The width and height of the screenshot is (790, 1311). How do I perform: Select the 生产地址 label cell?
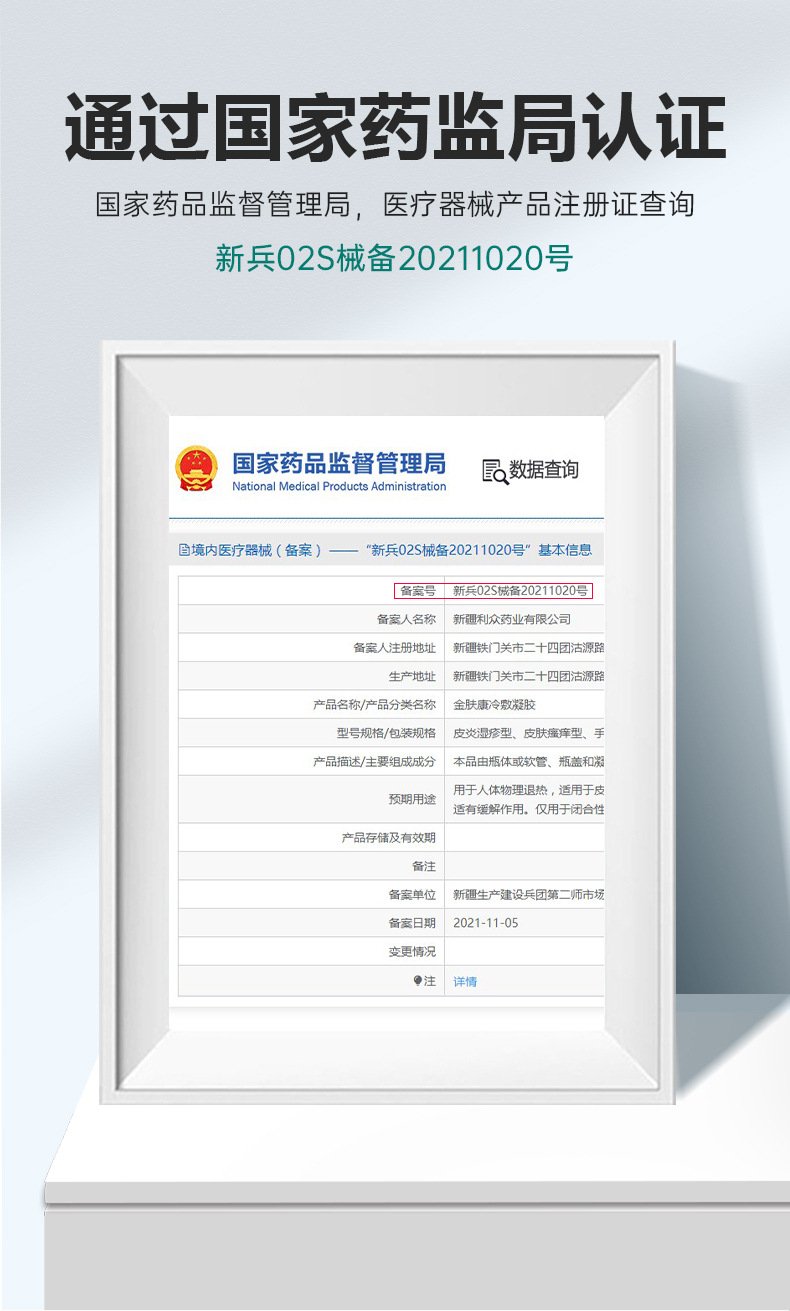pyautogui.click(x=312, y=676)
